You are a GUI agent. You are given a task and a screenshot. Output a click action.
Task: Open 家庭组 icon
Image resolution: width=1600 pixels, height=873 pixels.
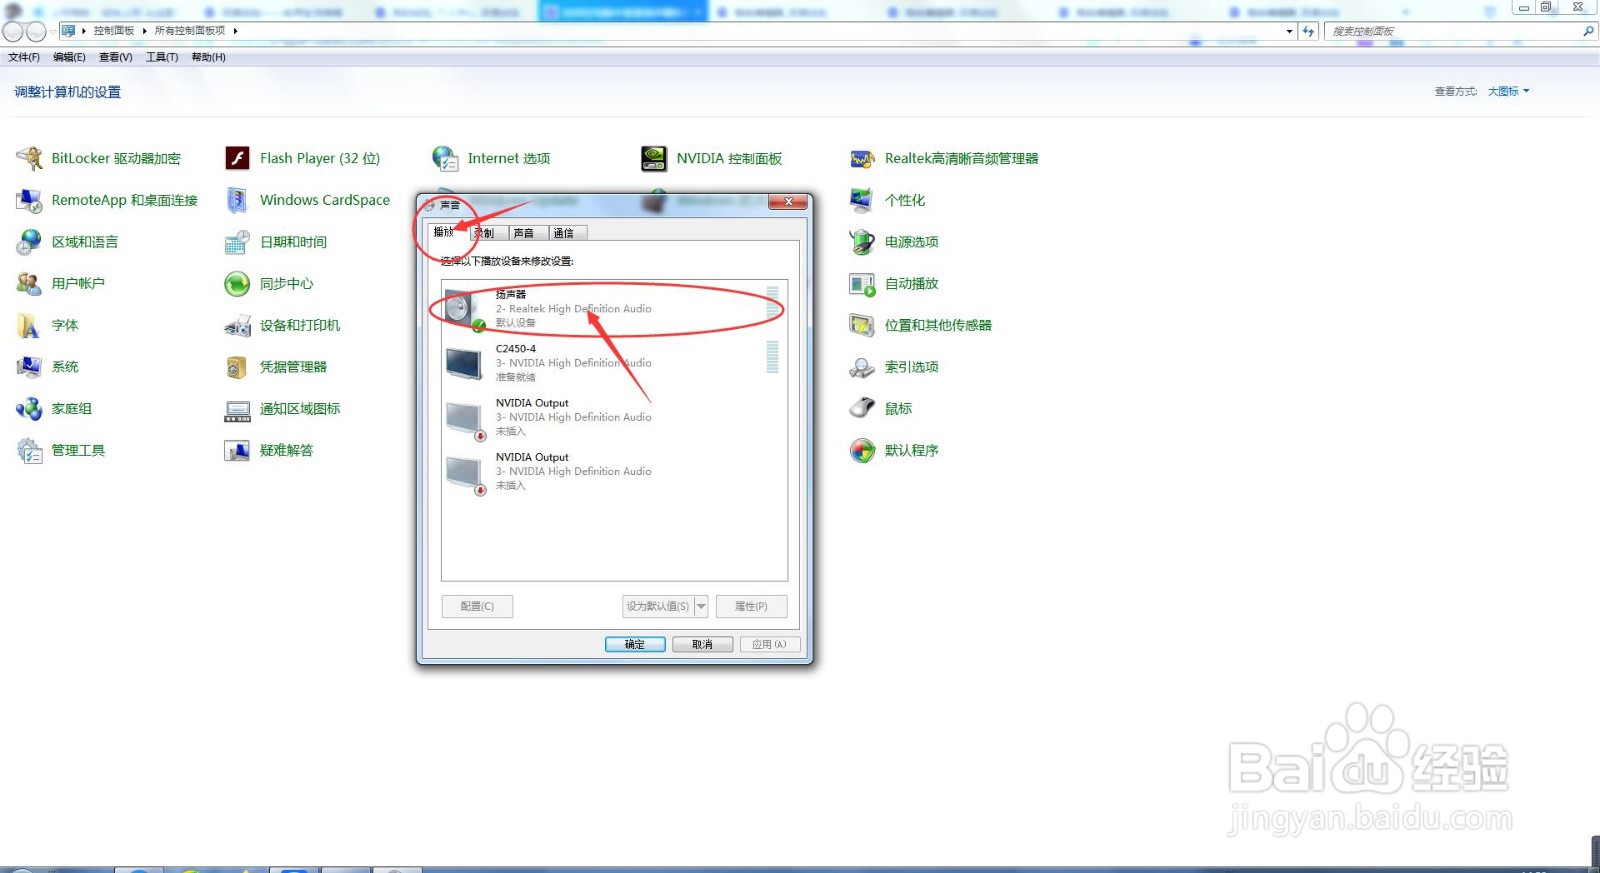(29, 409)
